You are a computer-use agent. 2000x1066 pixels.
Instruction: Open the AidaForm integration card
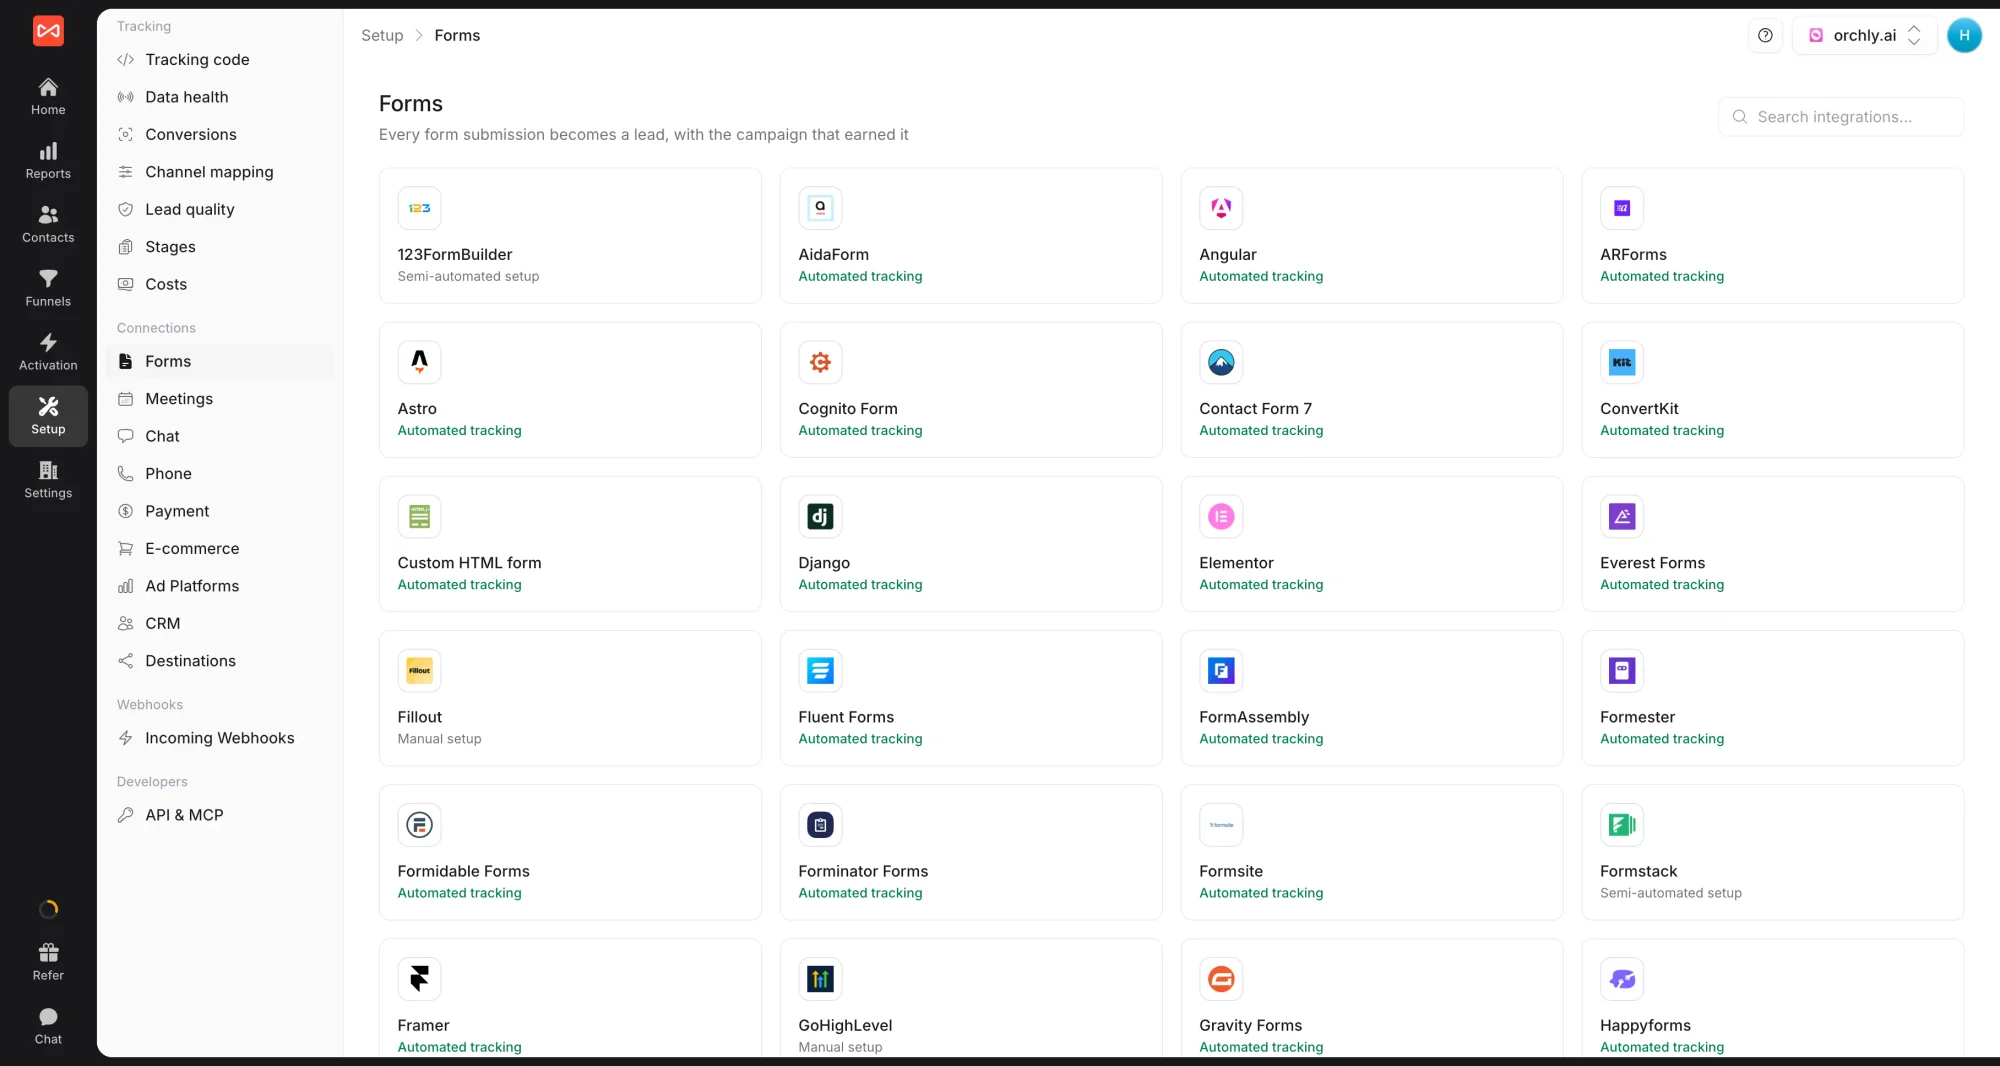click(x=971, y=236)
